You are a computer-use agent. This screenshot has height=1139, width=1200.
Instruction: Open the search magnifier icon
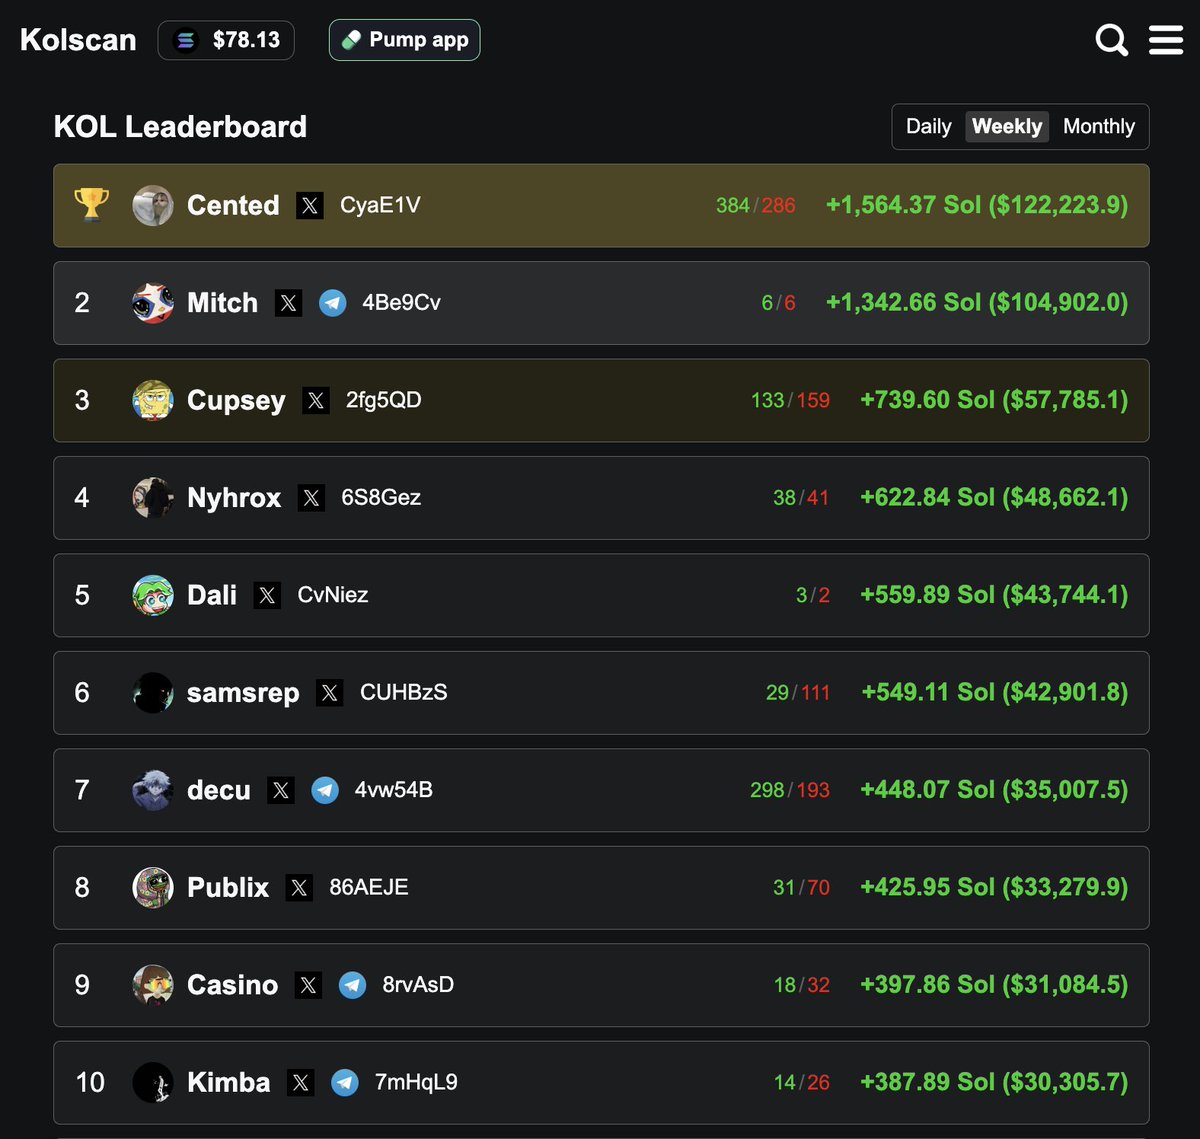[1111, 40]
